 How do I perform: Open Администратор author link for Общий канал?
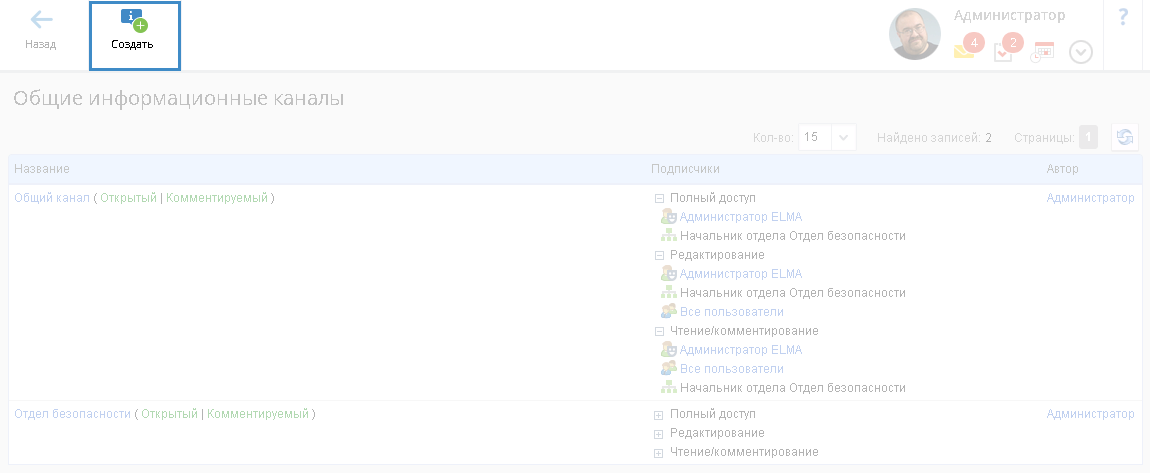pyautogui.click(x=1091, y=198)
